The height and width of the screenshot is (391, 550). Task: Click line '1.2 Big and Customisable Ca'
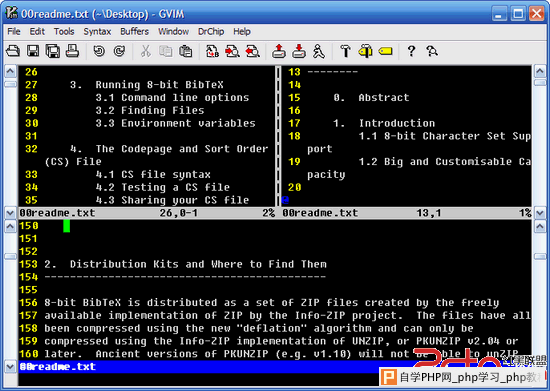pos(445,162)
